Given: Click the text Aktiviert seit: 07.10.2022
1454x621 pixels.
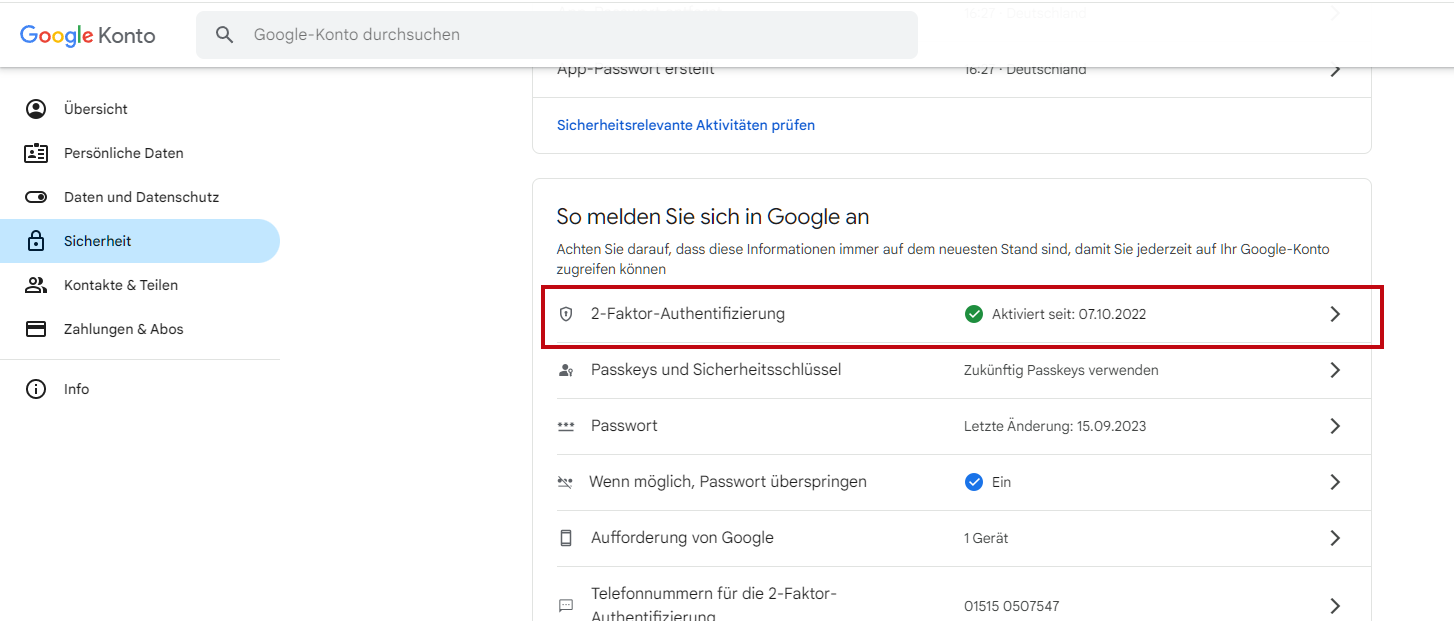Looking at the screenshot, I should 1069,314.
